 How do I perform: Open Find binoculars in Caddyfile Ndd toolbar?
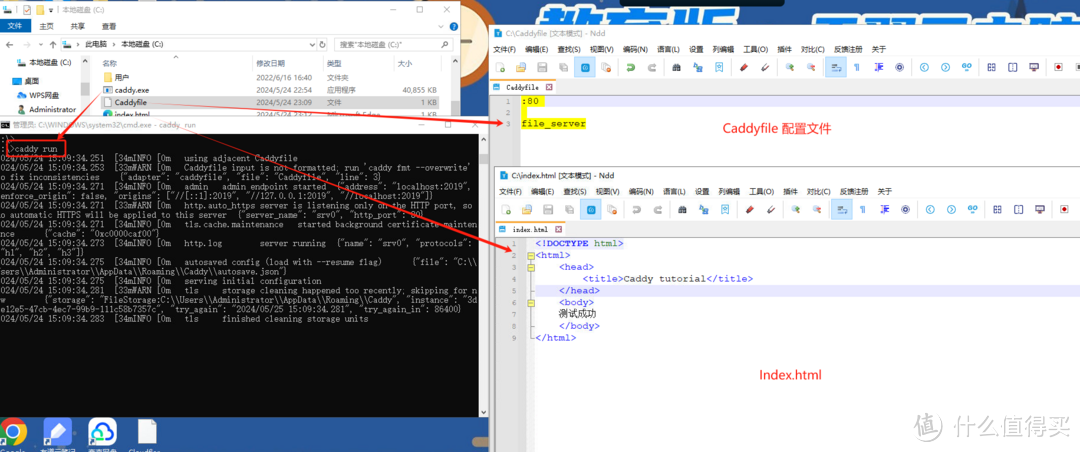(x=676, y=68)
